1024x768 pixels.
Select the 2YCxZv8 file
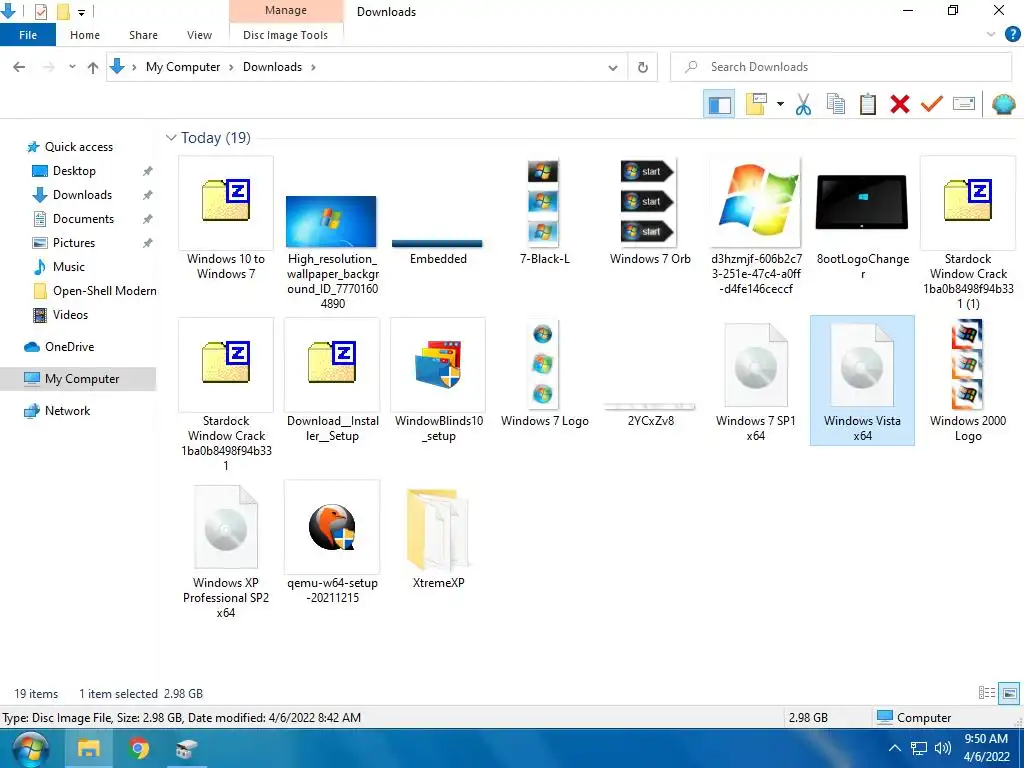(650, 414)
